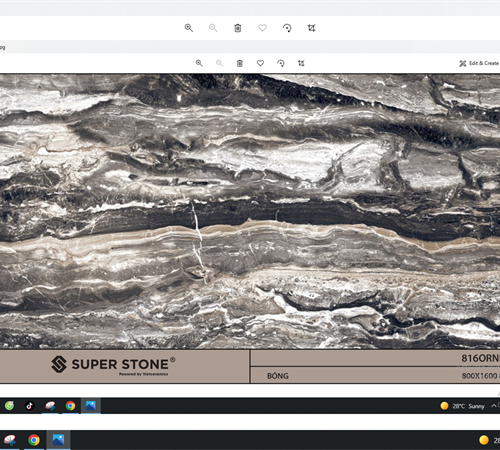Image resolution: width=500 pixels, height=450 pixels.
Task: Open the 28°C Sunny weather widget
Action: [x=463, y=406]
